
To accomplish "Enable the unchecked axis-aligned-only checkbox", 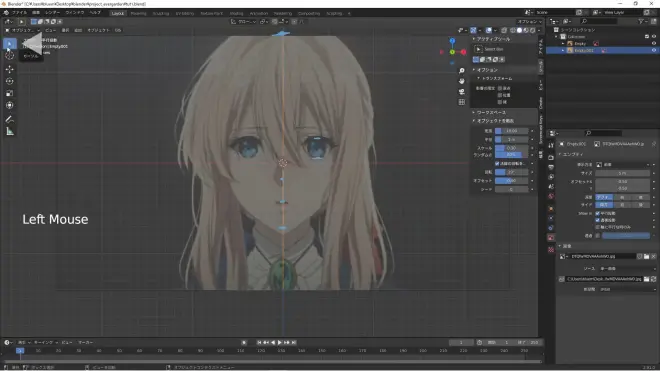I will (597, 227).
